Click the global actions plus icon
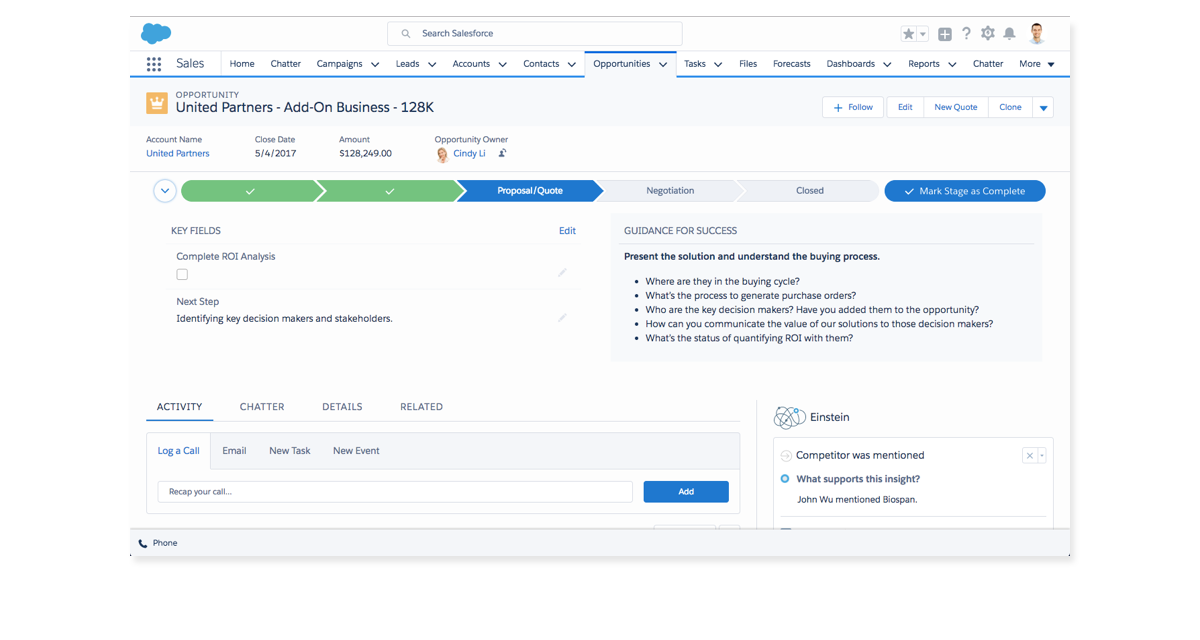The image size is (1200, 640). coord(945,34)
